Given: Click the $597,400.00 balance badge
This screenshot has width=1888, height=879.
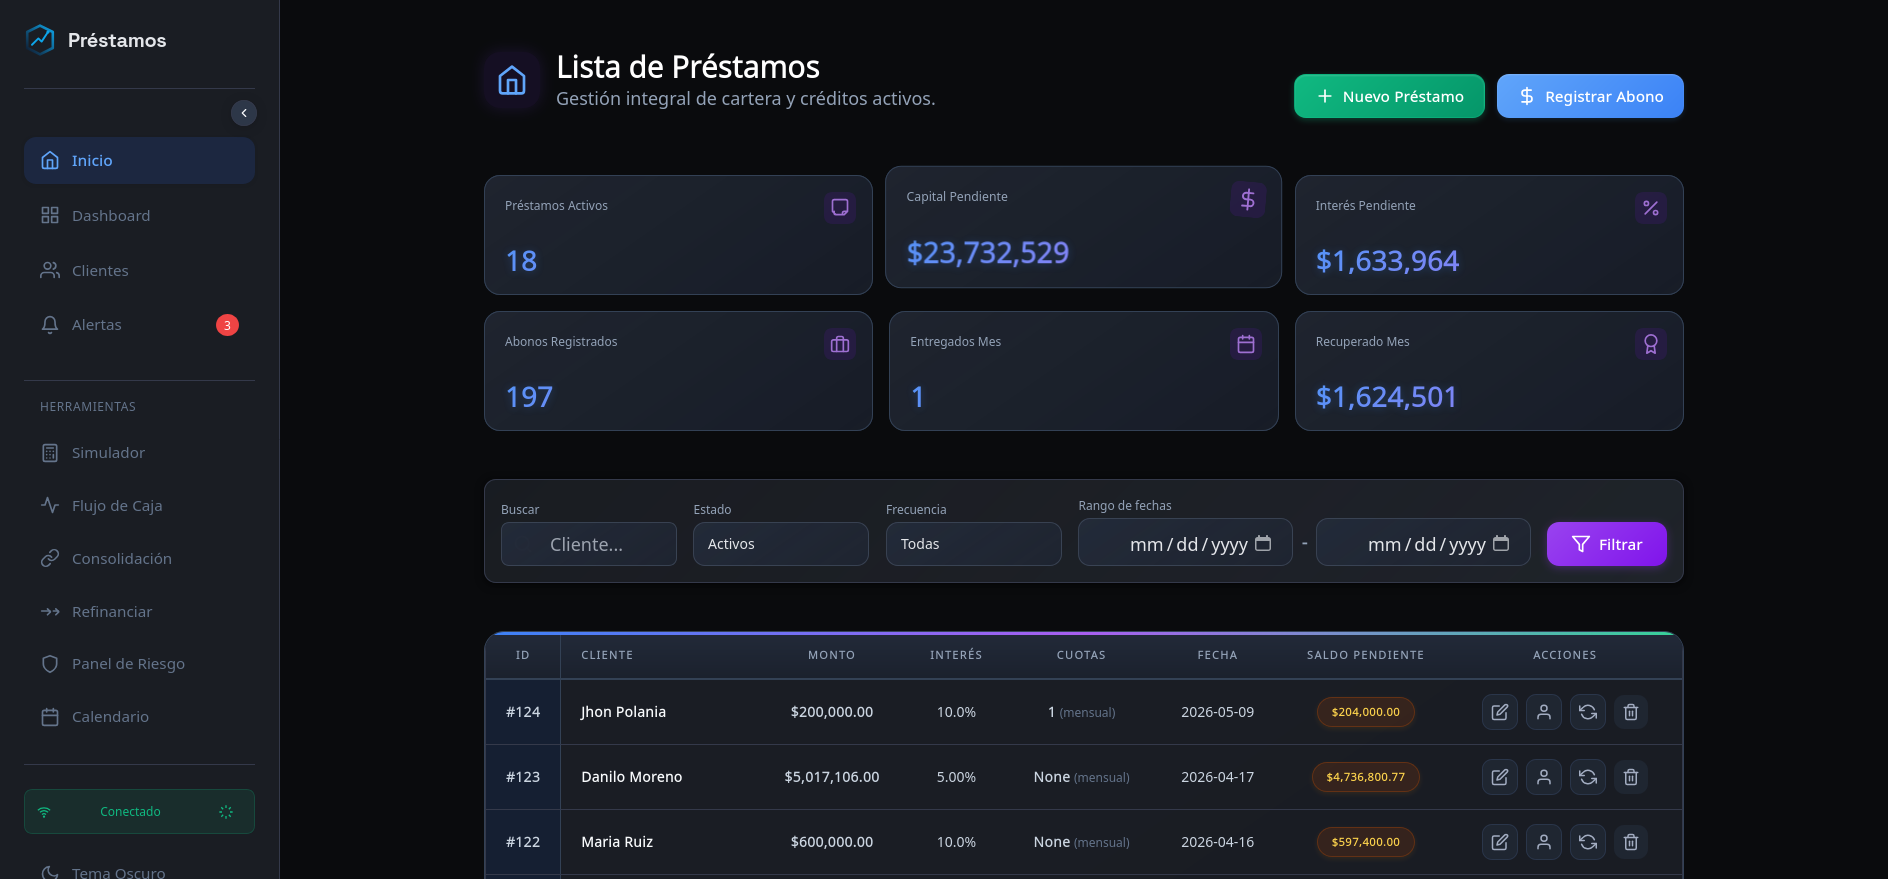Looking at the screenshot, I should click(x=1365, y=842).
